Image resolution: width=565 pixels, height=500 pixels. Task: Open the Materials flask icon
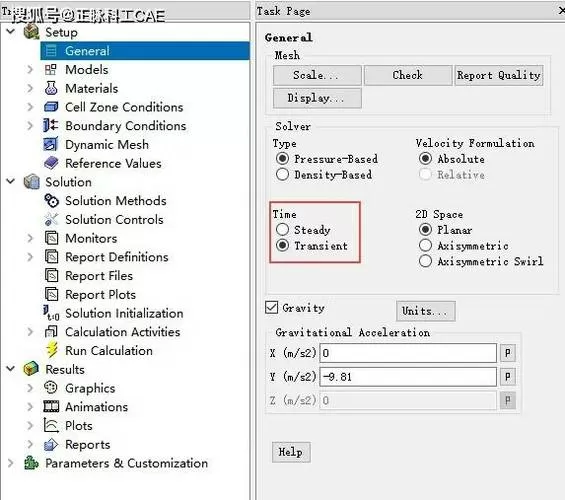click(x=51, y=88)
